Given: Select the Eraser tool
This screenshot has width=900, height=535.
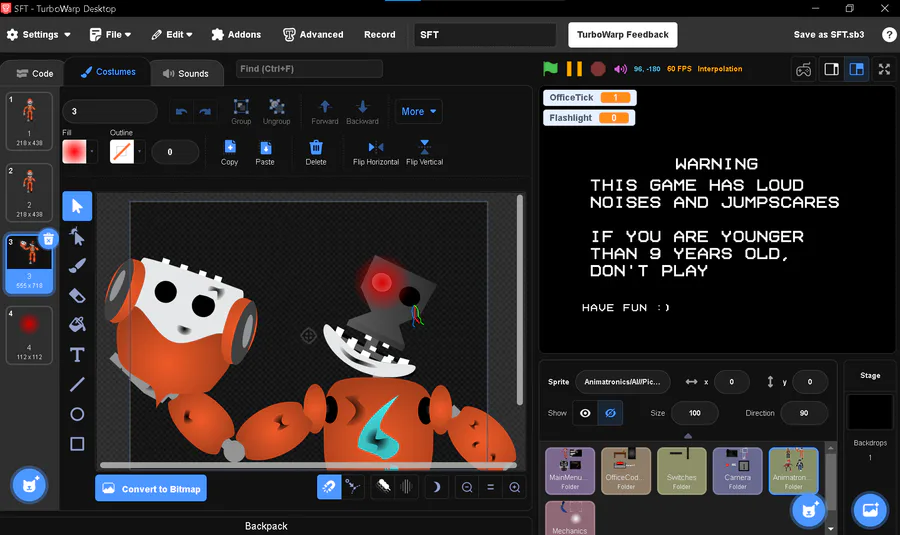Looking at the screenshot, I should [77, 296].
